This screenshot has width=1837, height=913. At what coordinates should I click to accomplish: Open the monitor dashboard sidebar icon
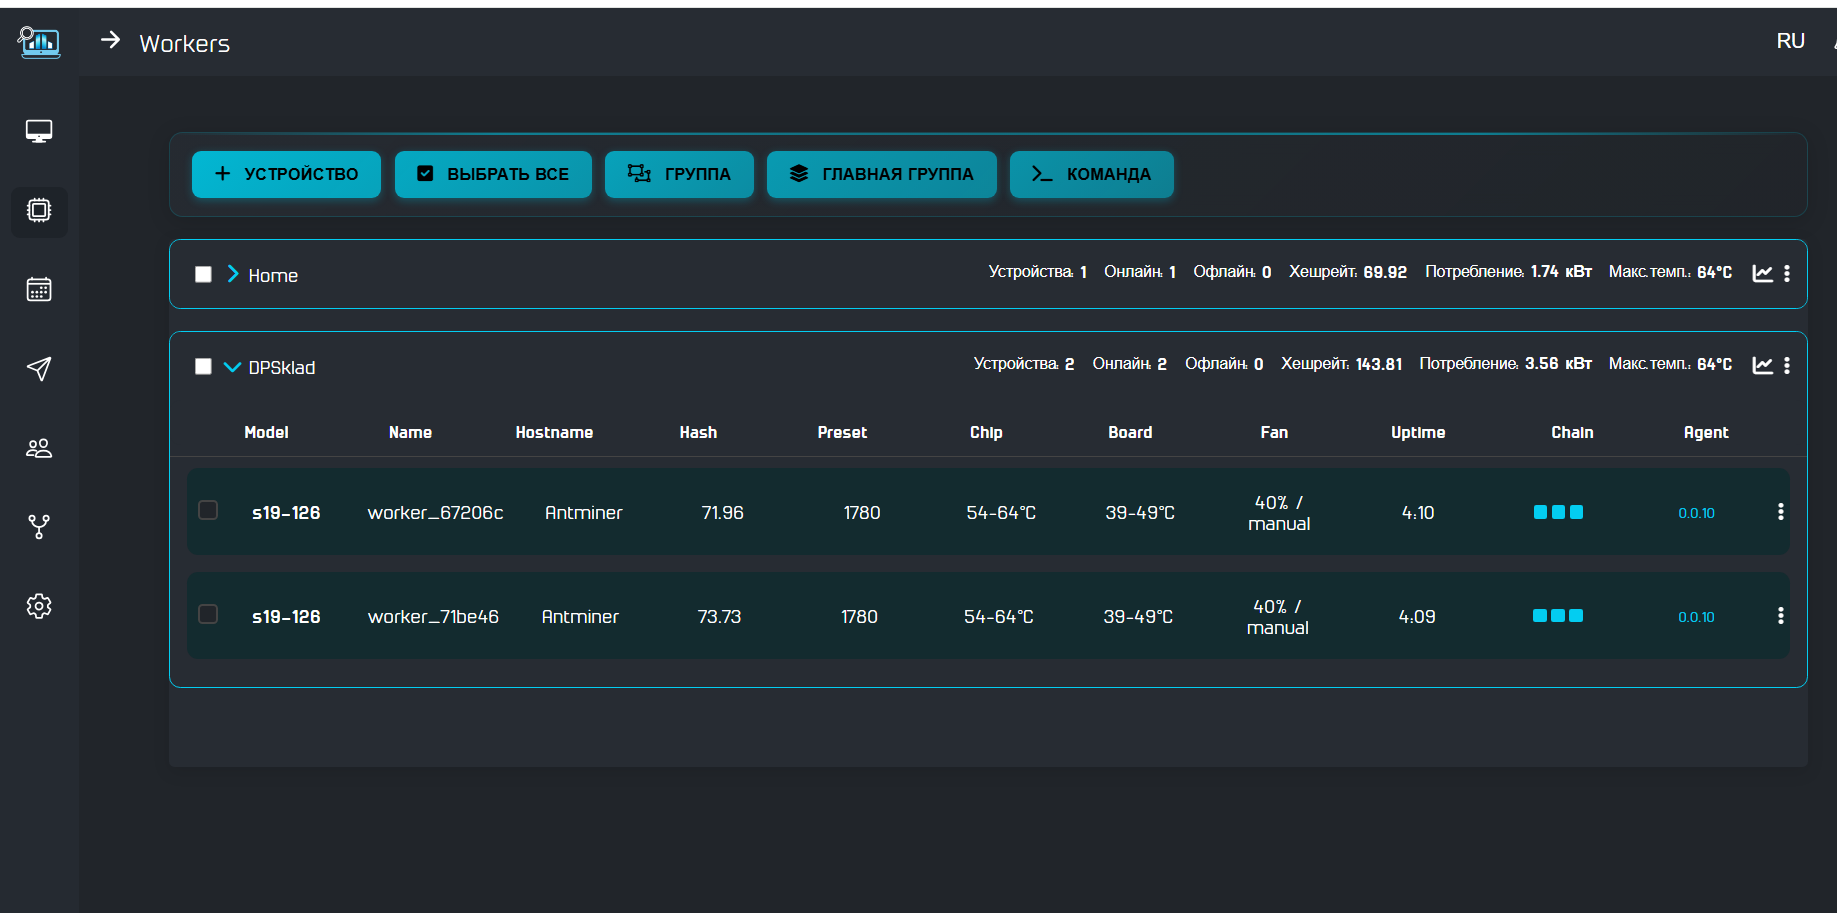[x=39, y=131]
